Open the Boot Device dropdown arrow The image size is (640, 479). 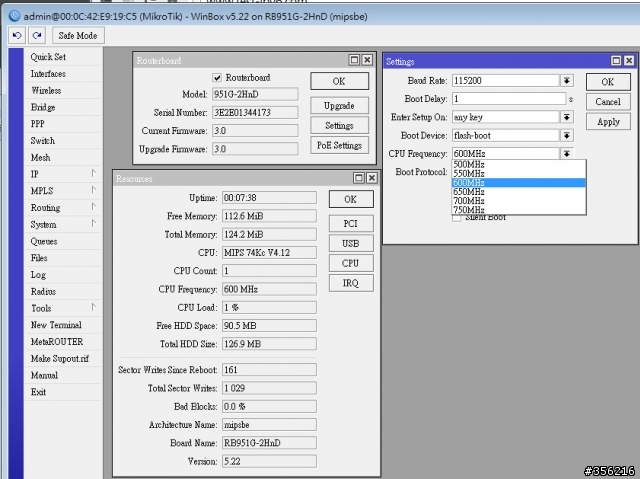tap(567, 135)
